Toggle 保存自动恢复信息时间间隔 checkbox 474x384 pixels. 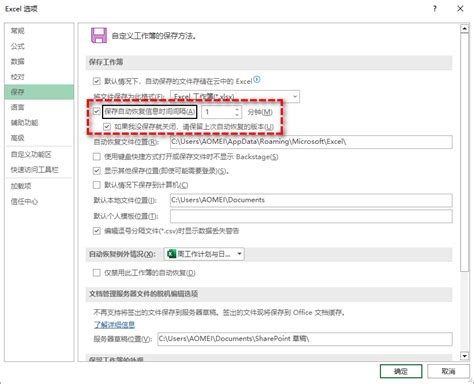97,111
